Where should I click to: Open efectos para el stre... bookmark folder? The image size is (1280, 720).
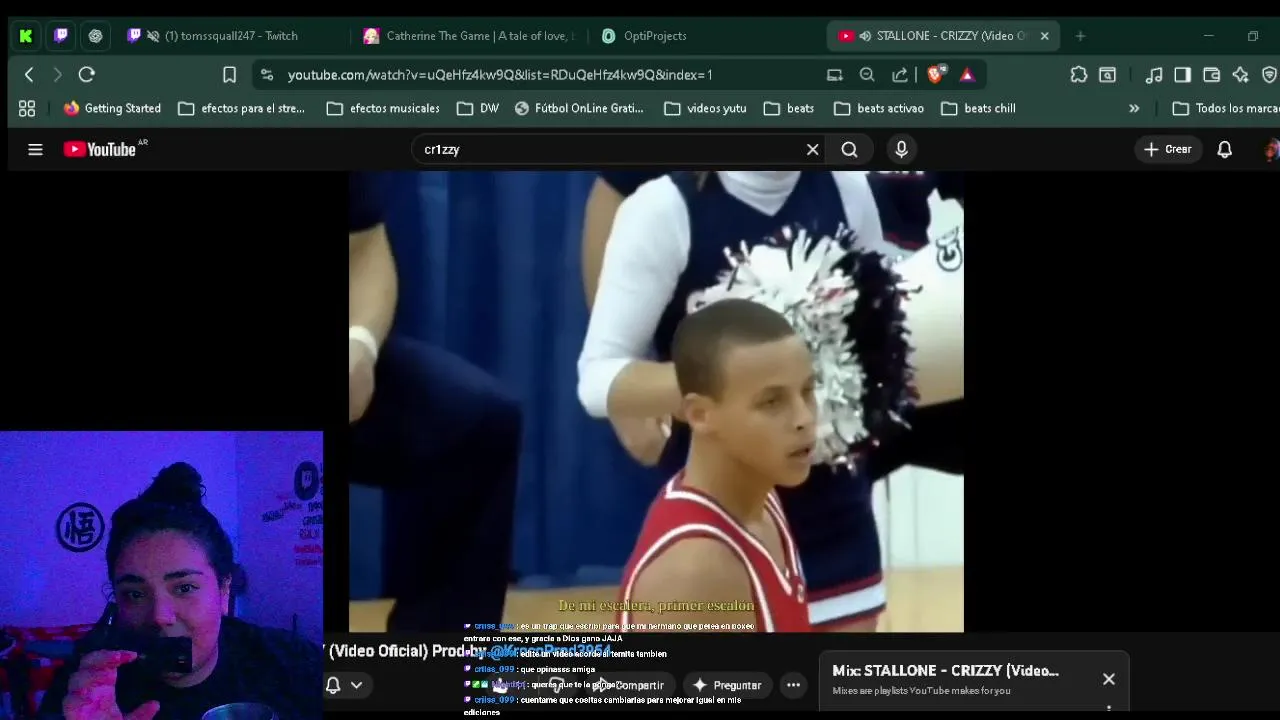coord(241,108)
